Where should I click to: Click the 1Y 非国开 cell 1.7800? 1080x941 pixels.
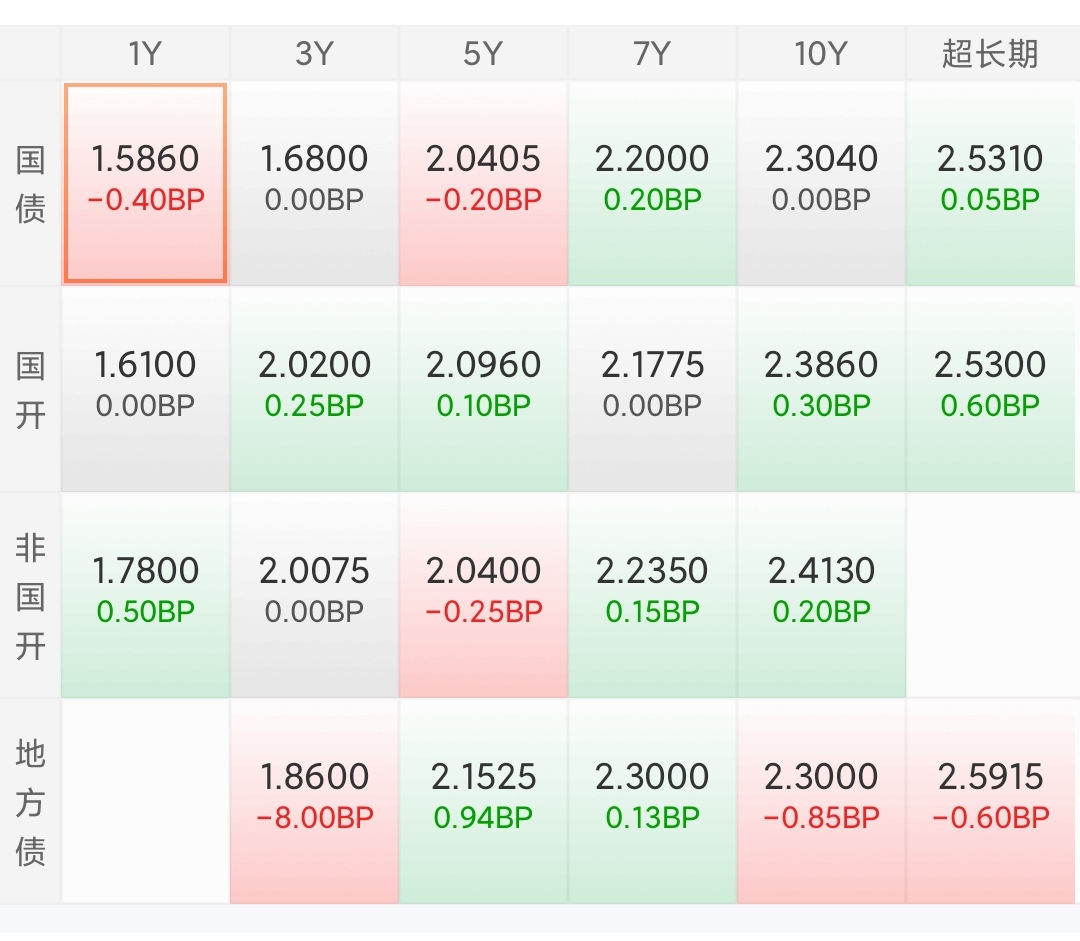146,595
